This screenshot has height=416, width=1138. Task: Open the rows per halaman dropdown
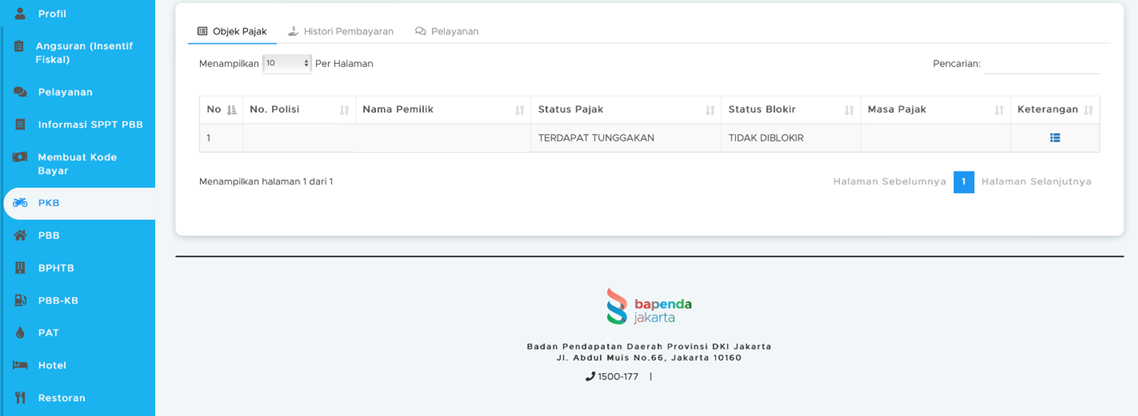click(287, 63)
